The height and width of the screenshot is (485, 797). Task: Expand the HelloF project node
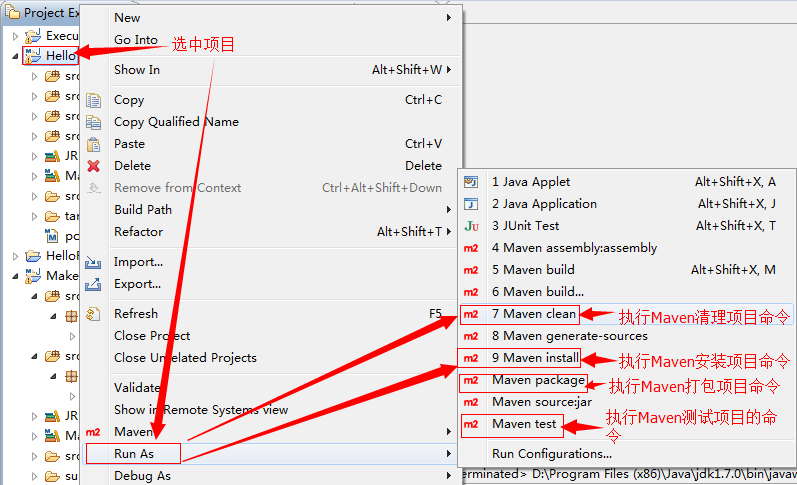(15, 256)
